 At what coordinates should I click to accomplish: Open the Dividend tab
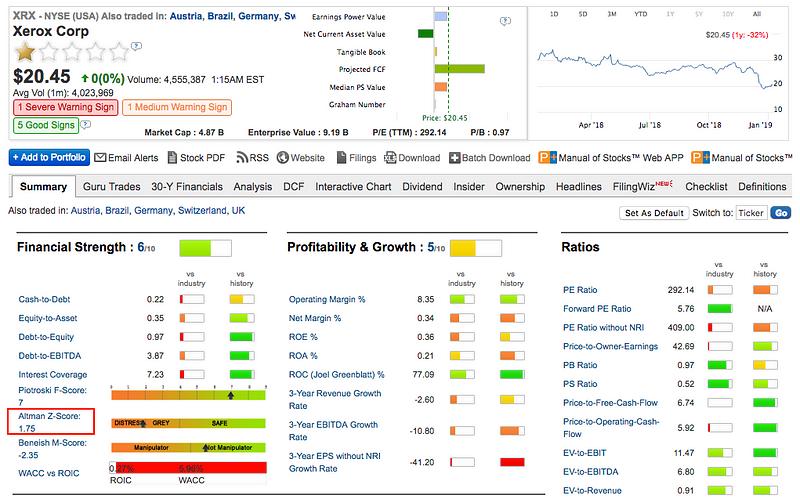(x=422, y=187)
